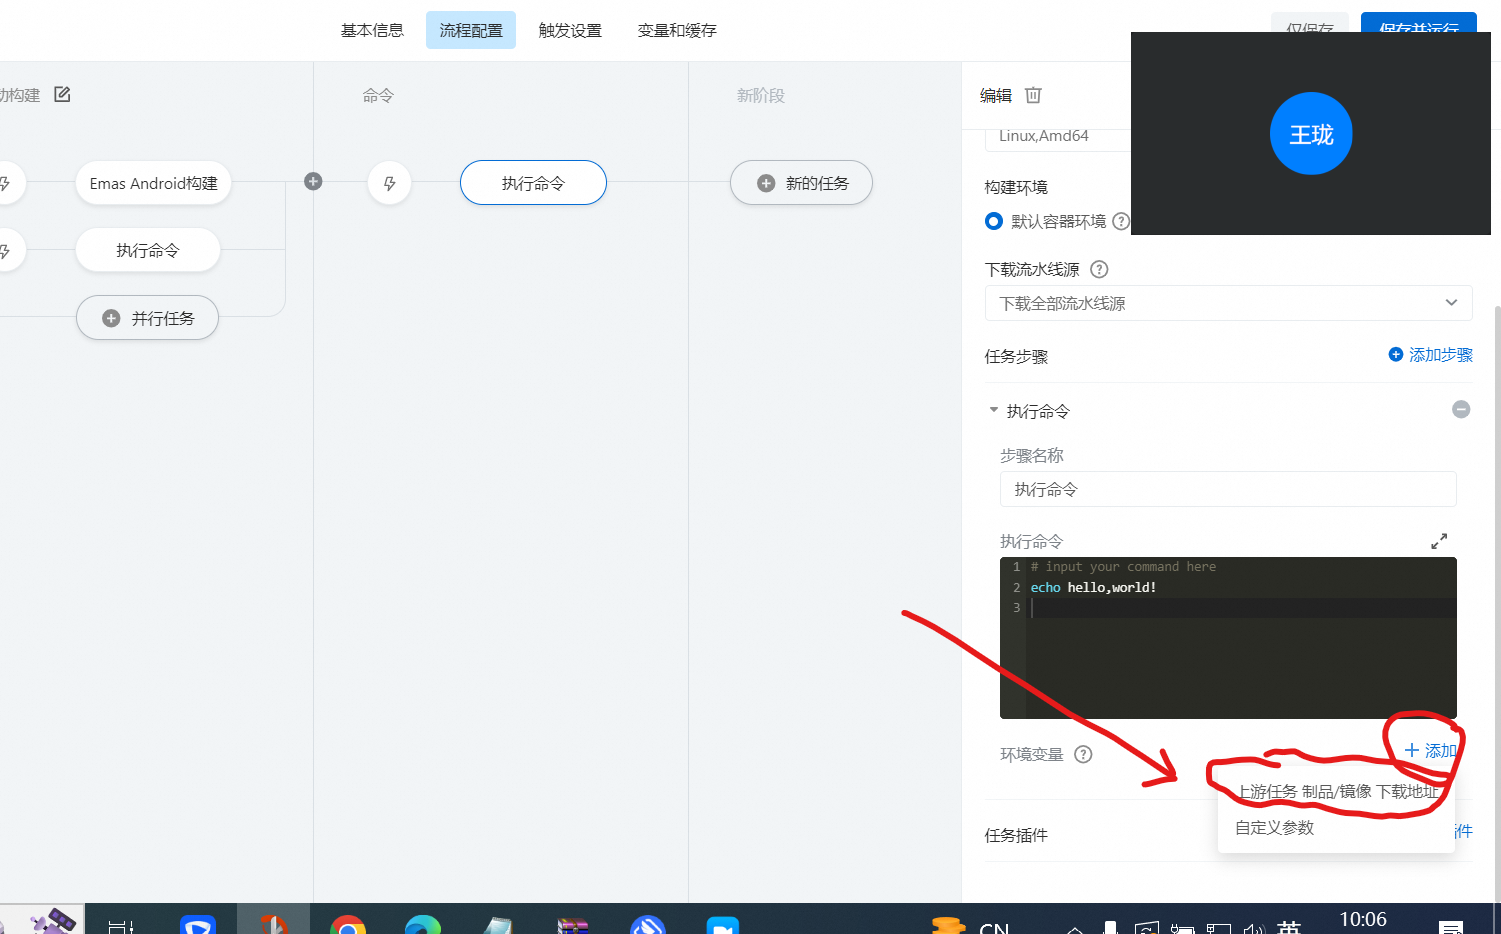
Task: Show help for 默认容器环境
Action: coord(1121,221)
